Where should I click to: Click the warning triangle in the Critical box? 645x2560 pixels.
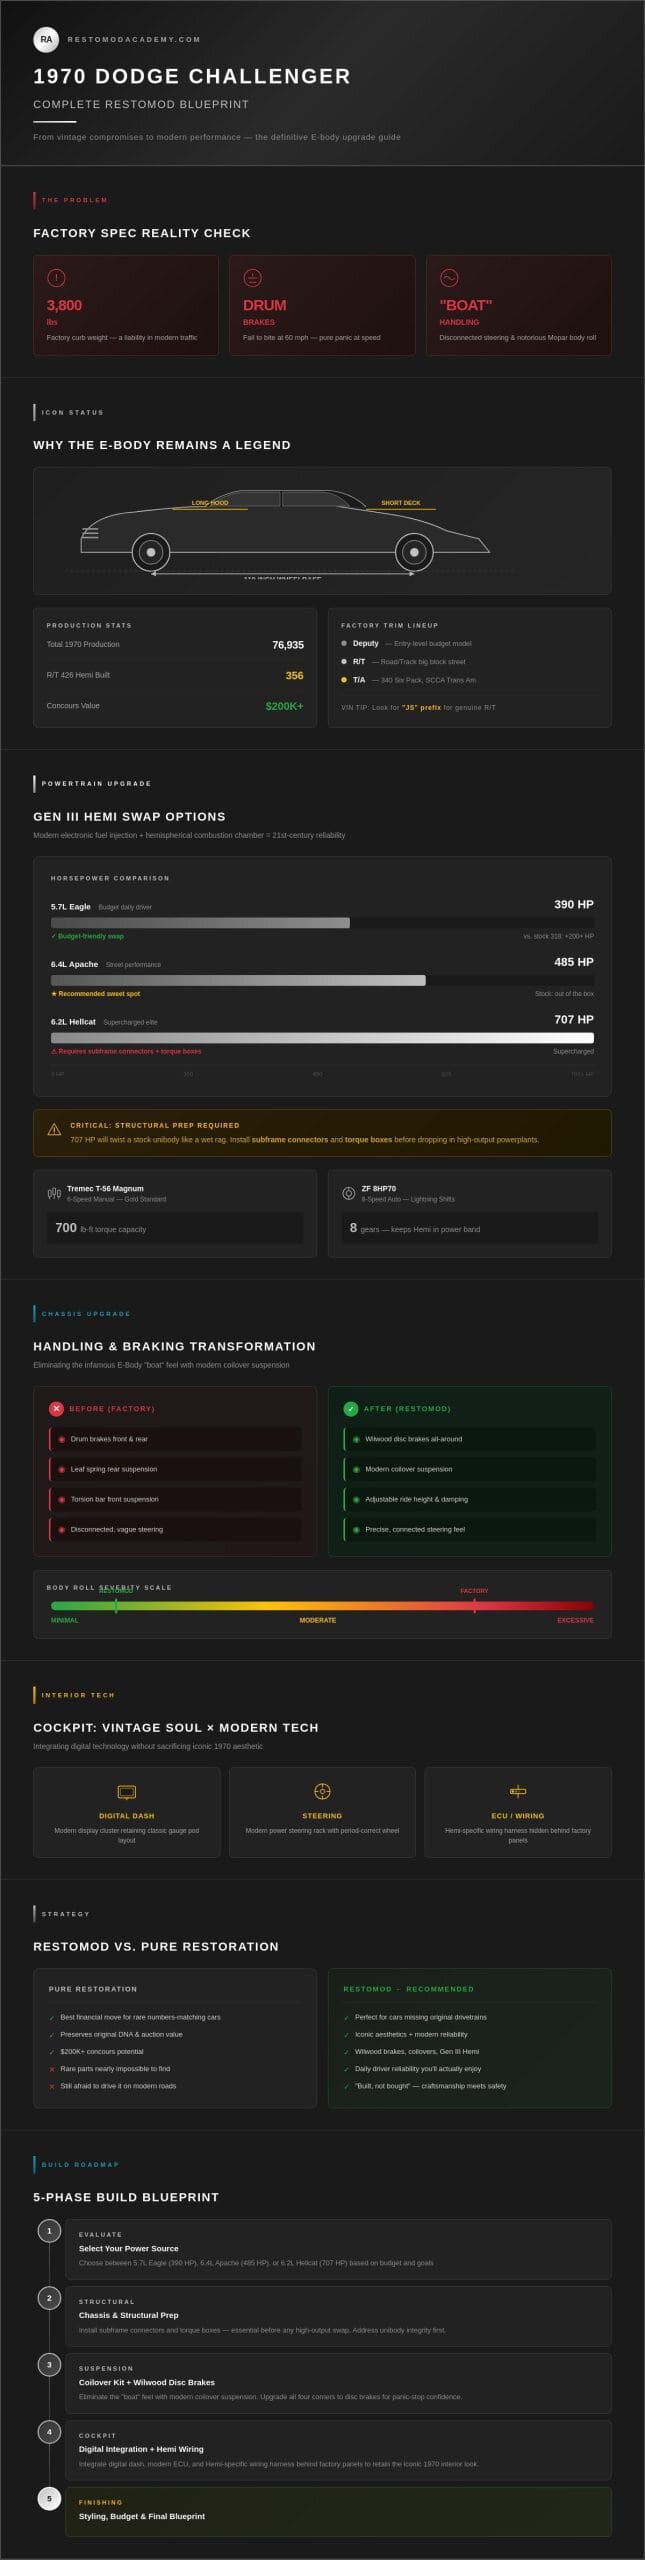pyautogui.click(x=54, y=1130)
